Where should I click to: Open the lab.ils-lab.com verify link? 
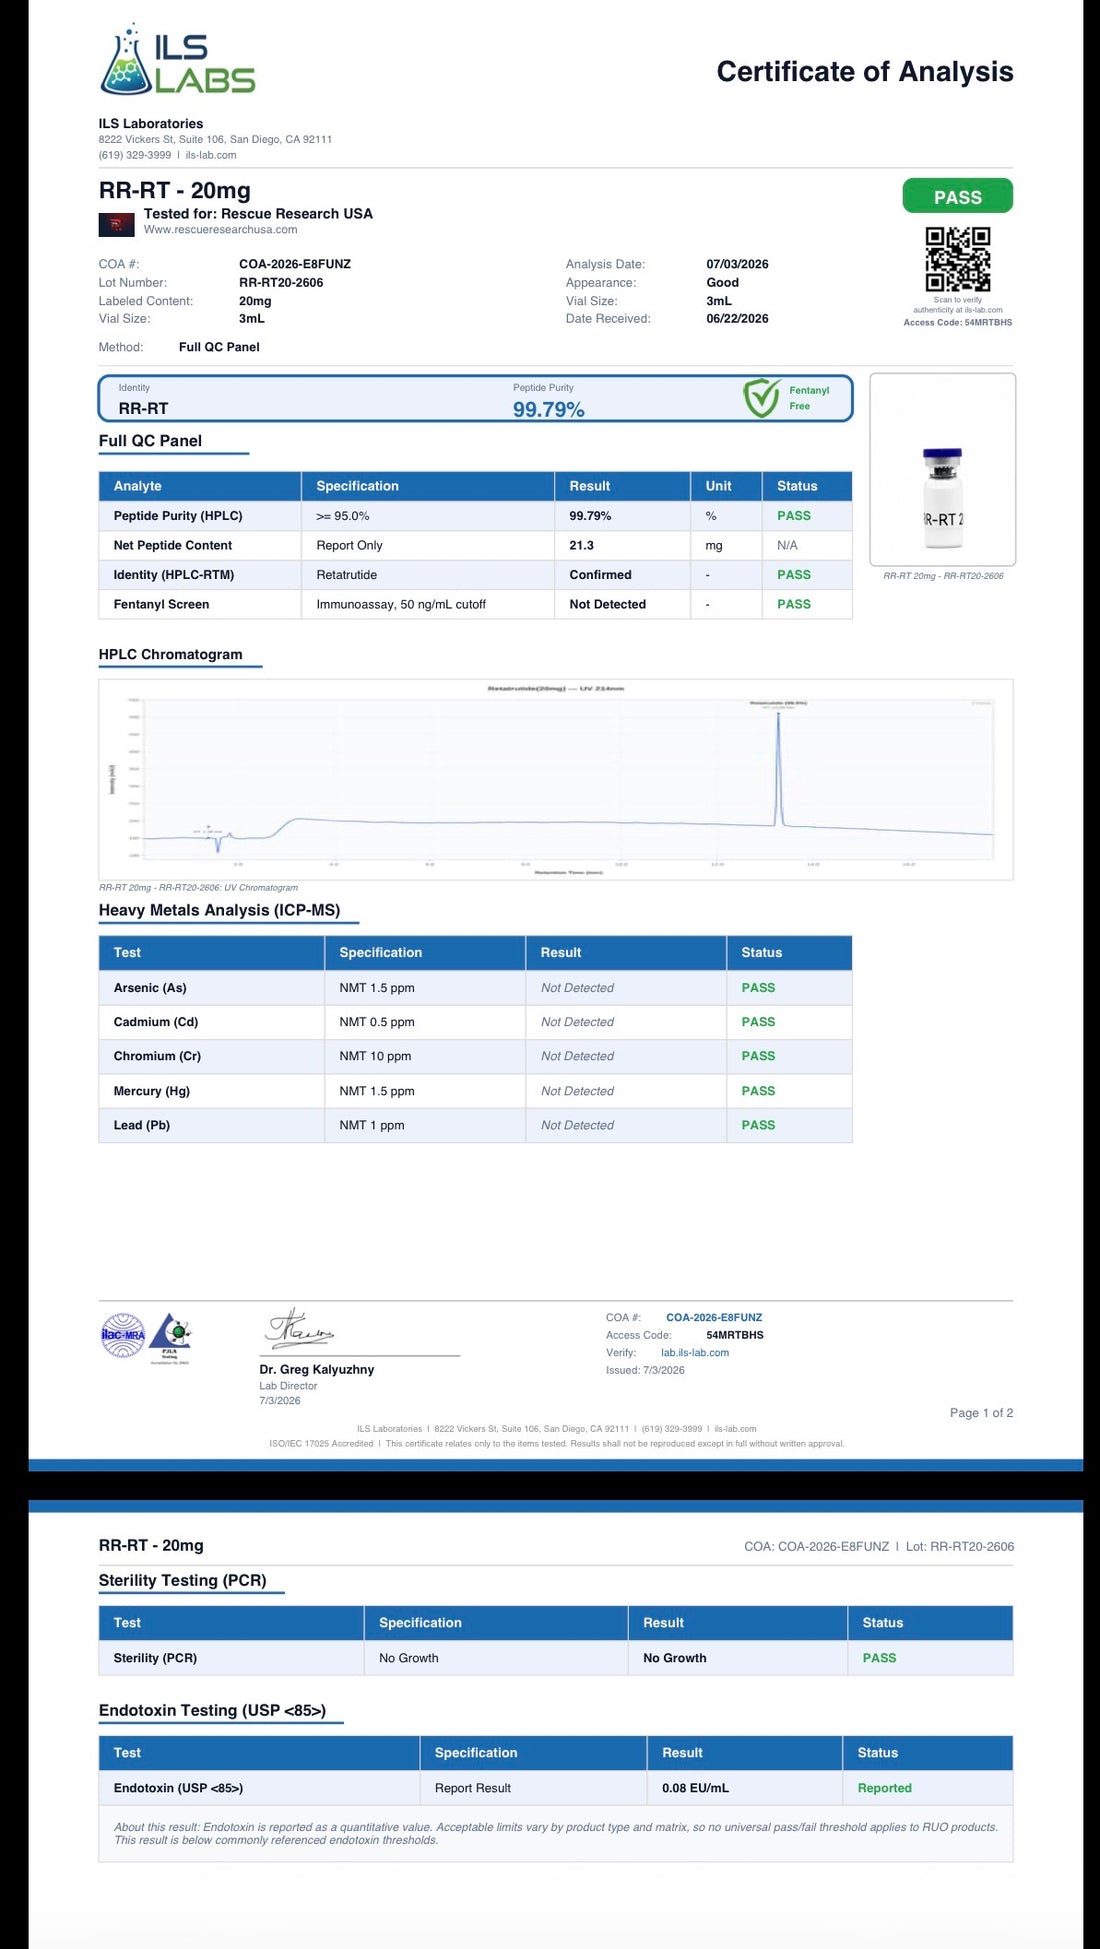pyautogui.click(x=695, y=1353)
